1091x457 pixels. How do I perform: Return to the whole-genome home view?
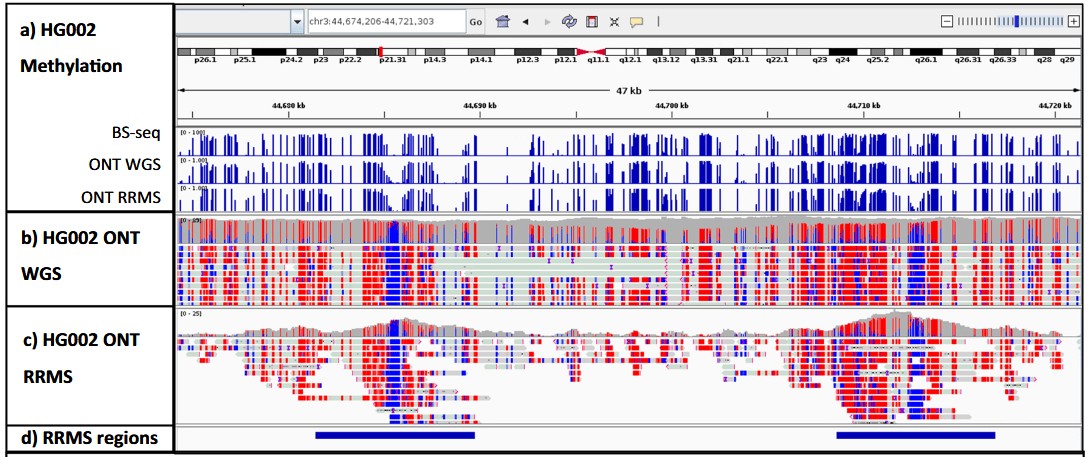point(502,22)
